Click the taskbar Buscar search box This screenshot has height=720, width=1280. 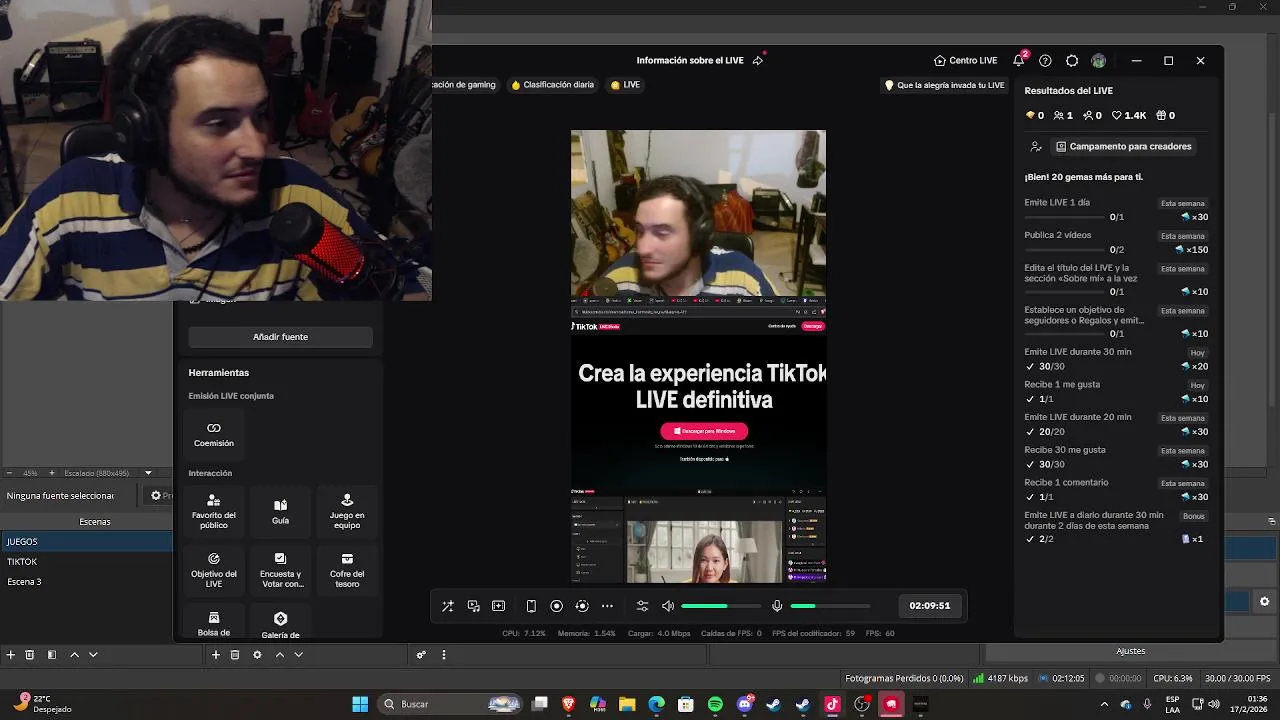coord(451,704)
